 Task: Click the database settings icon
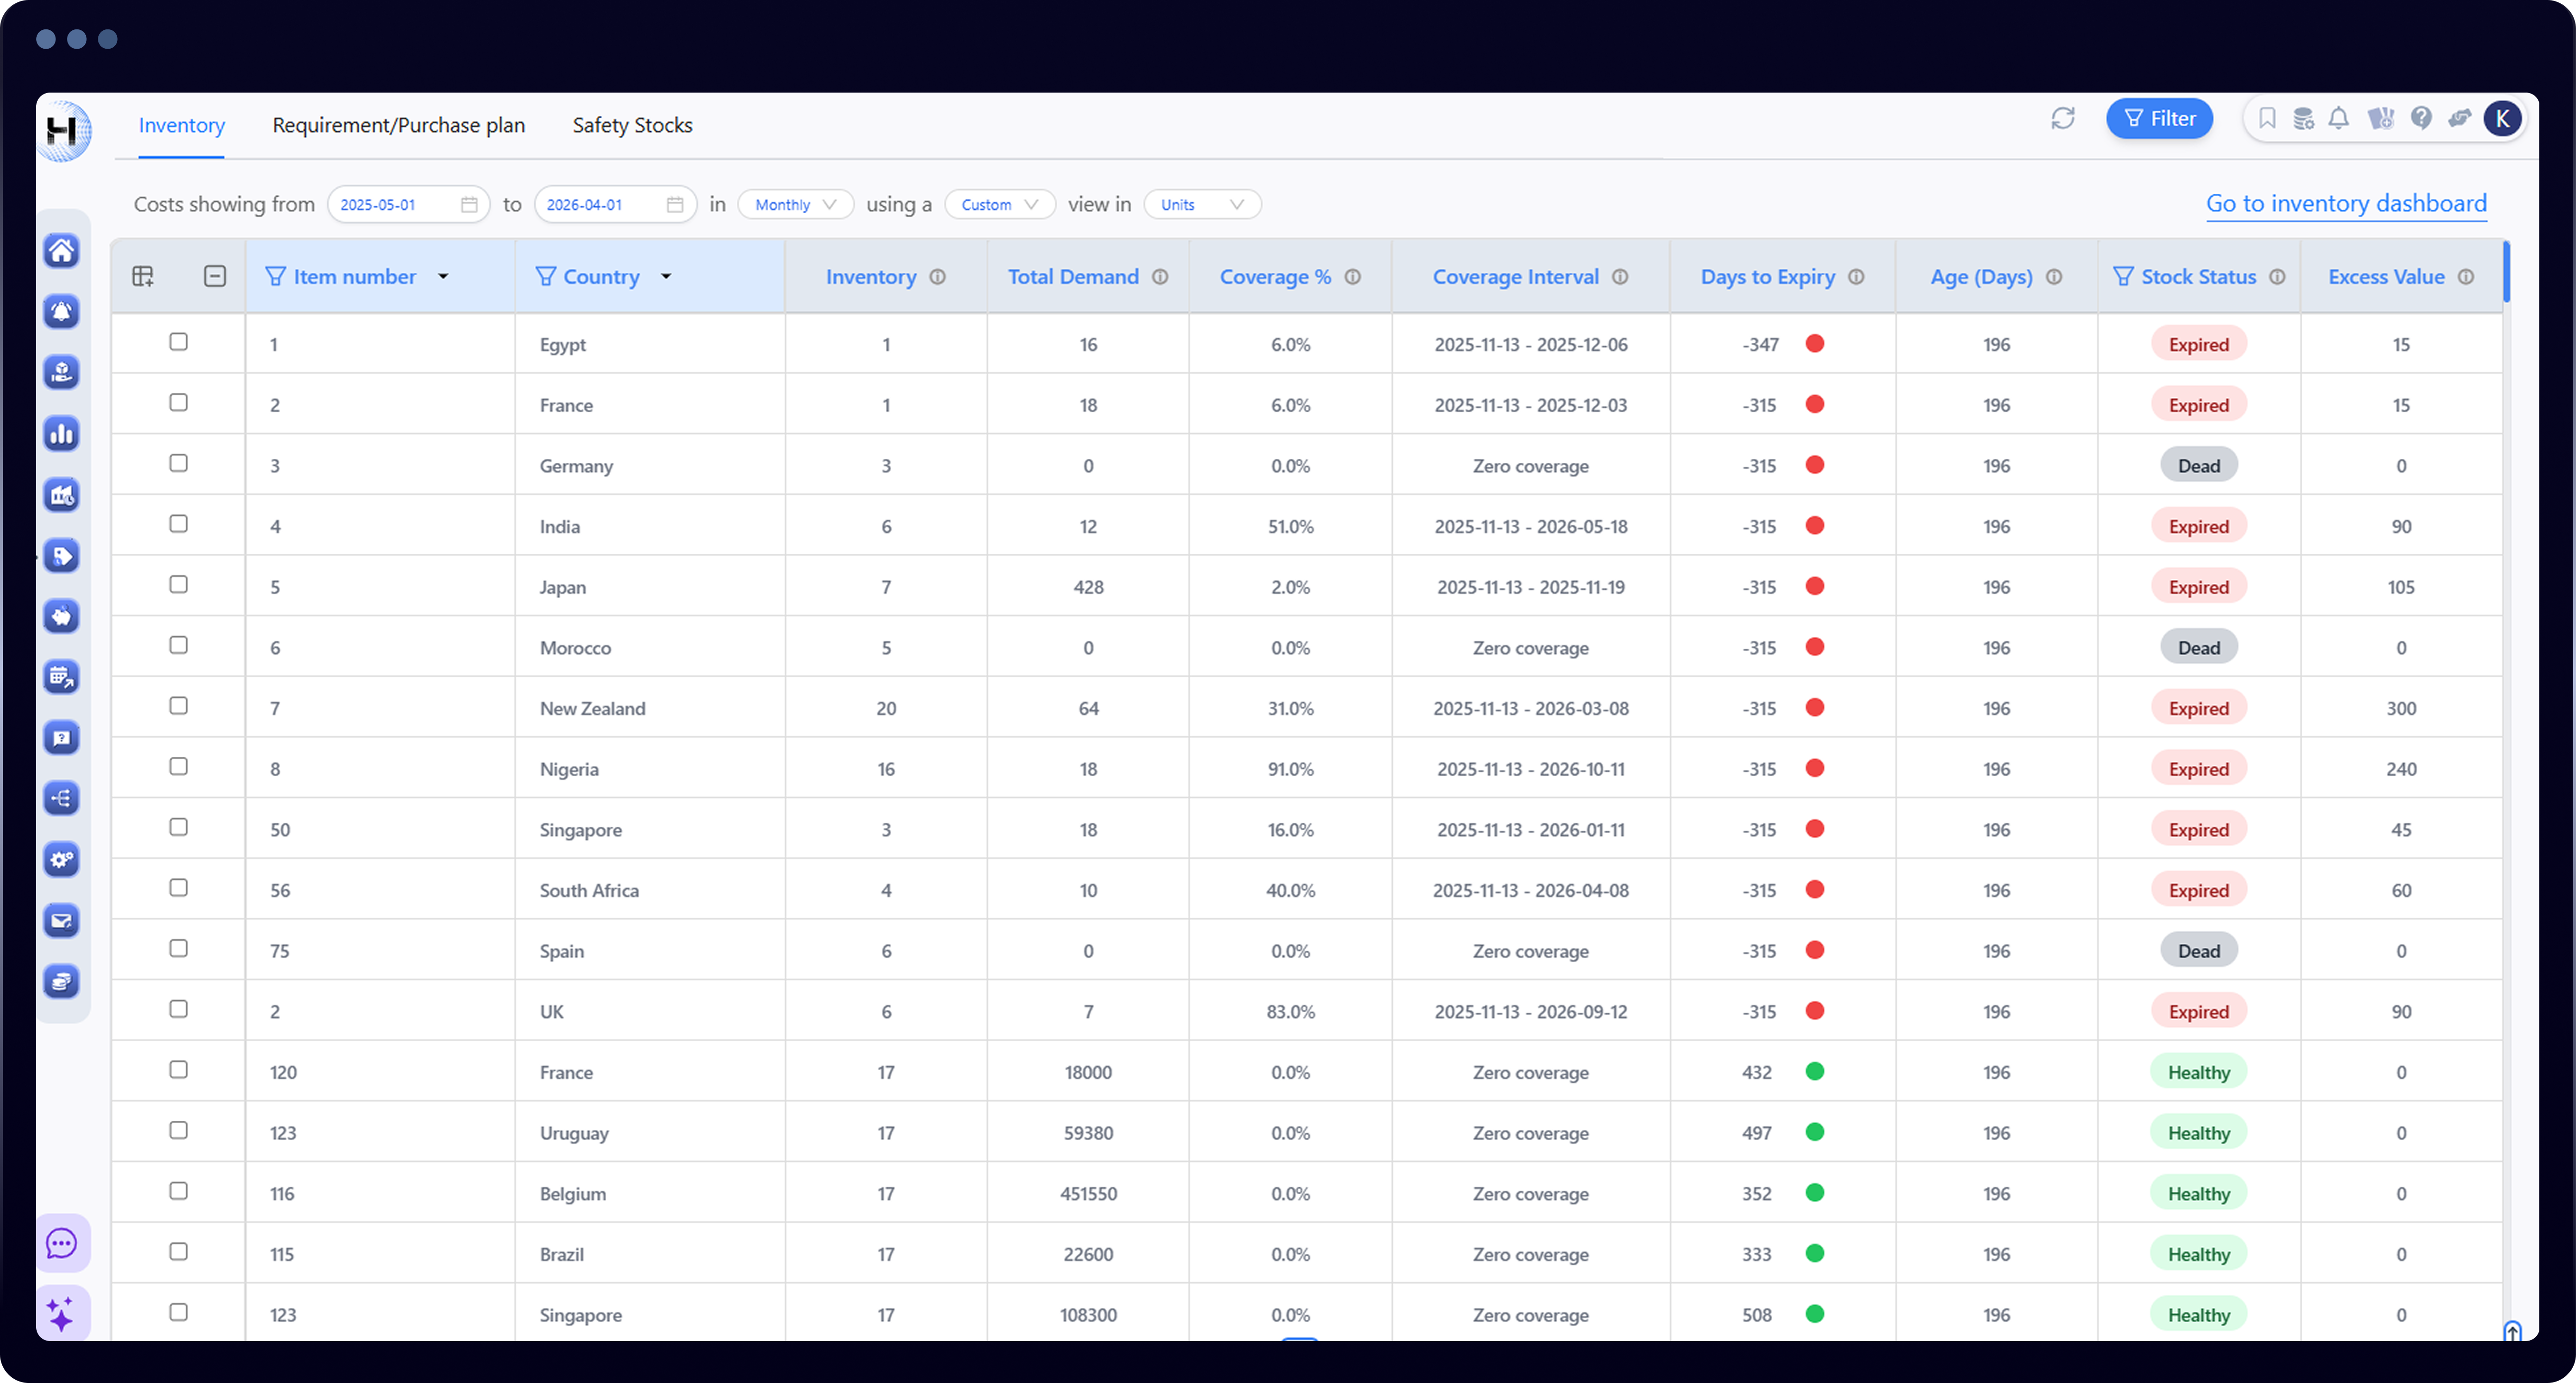pyautogui.click(x=2303, y=119)
